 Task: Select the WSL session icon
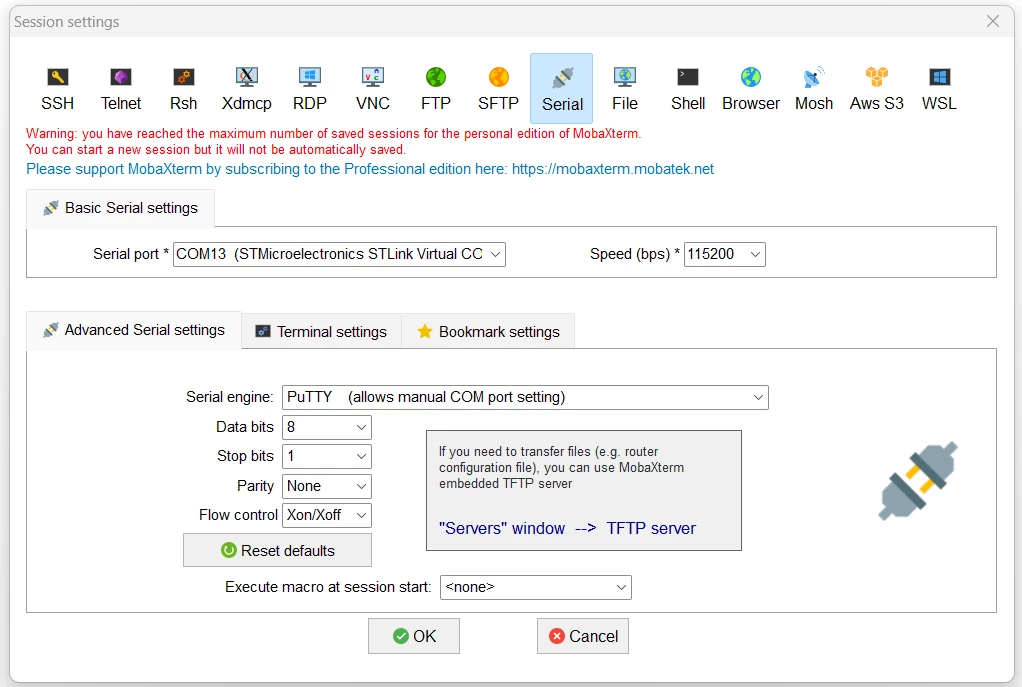pyautogui.click(x=939, y=89)
